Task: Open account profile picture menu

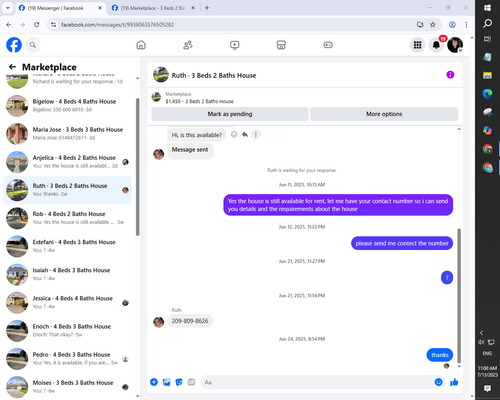Action: [455, 45]
